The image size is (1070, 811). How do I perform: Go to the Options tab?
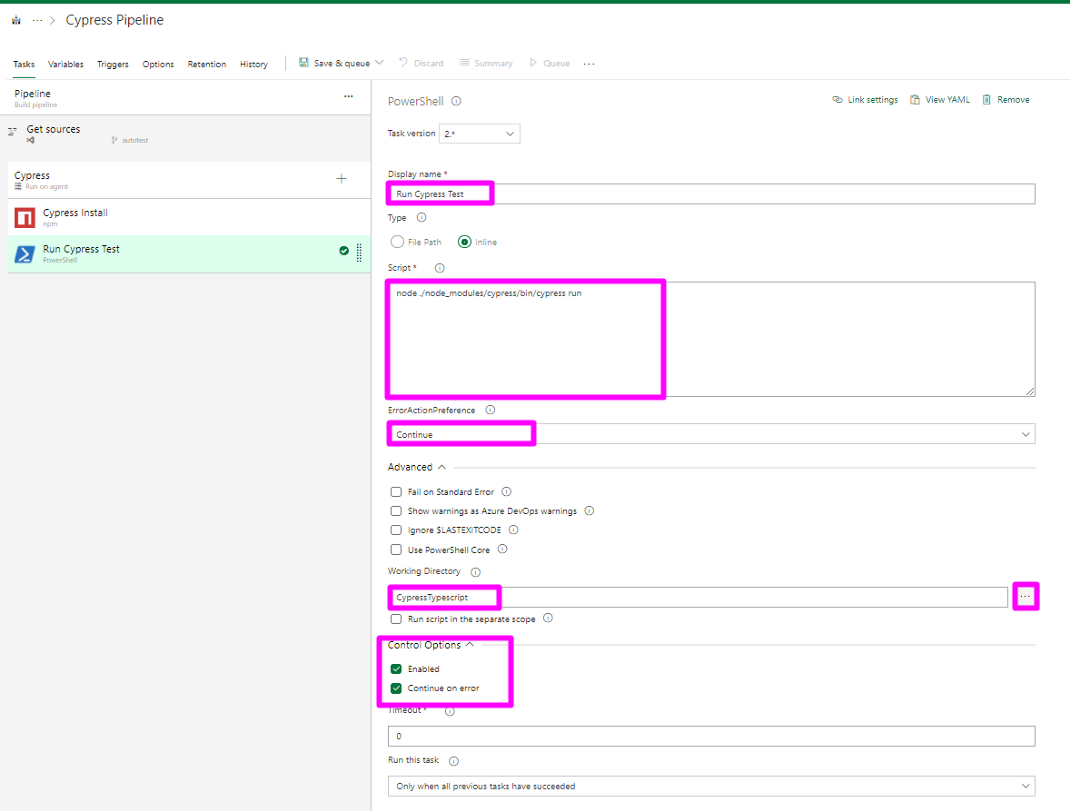158,64
